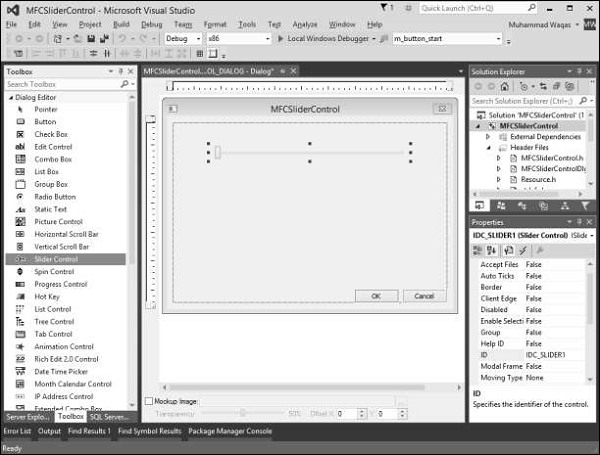Click slider thumb in dialog designer

click(218, 153)
